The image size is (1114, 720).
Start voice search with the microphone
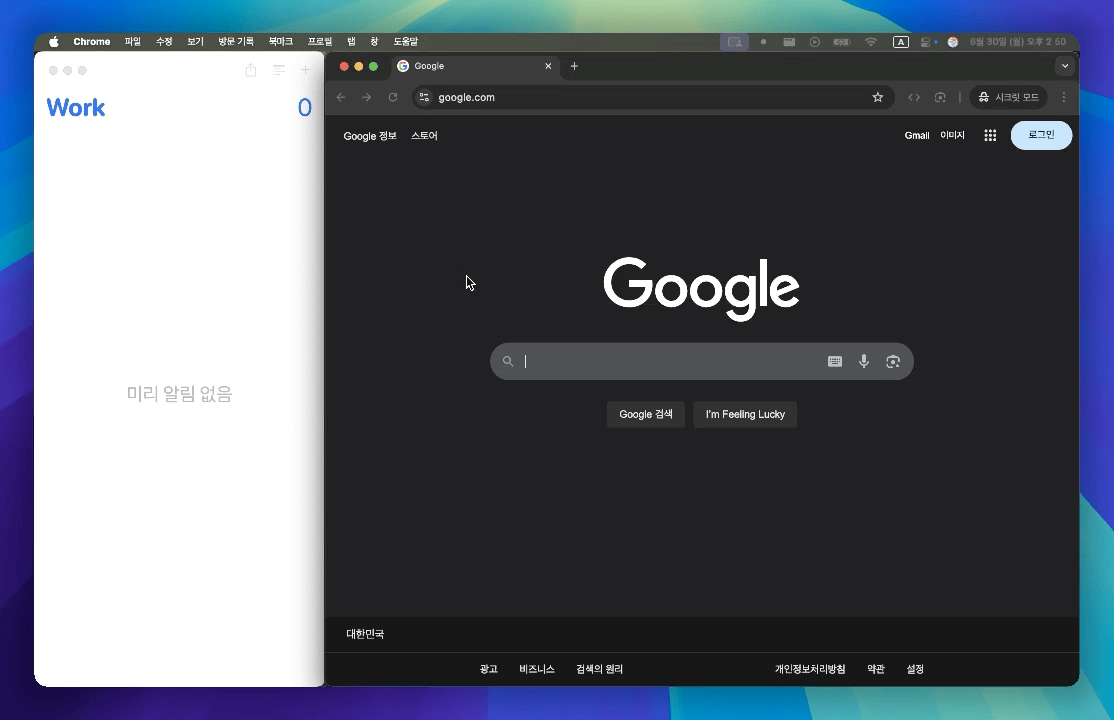[864, 361]
